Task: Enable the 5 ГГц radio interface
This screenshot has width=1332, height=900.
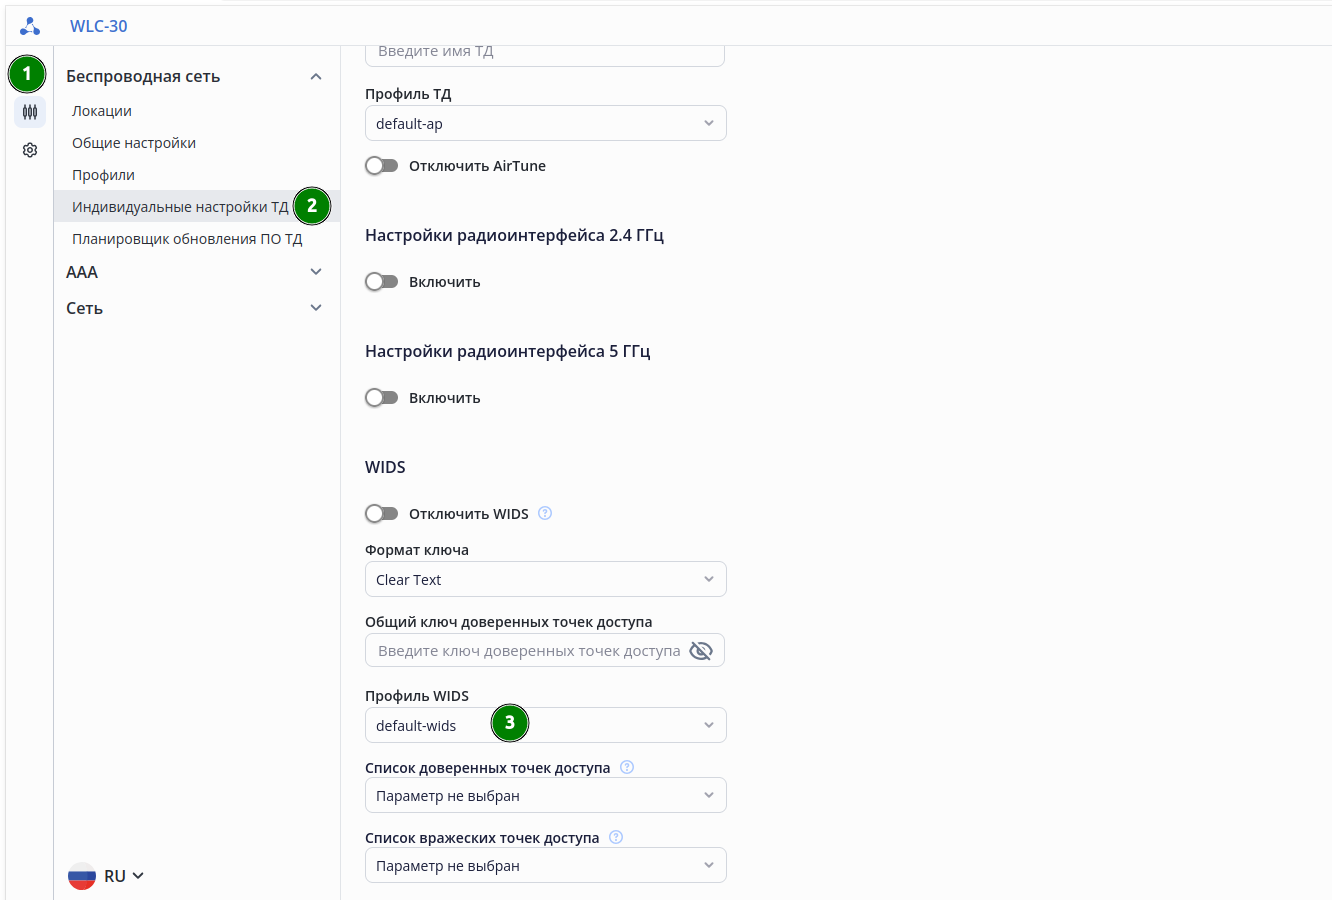Action: 382,398
